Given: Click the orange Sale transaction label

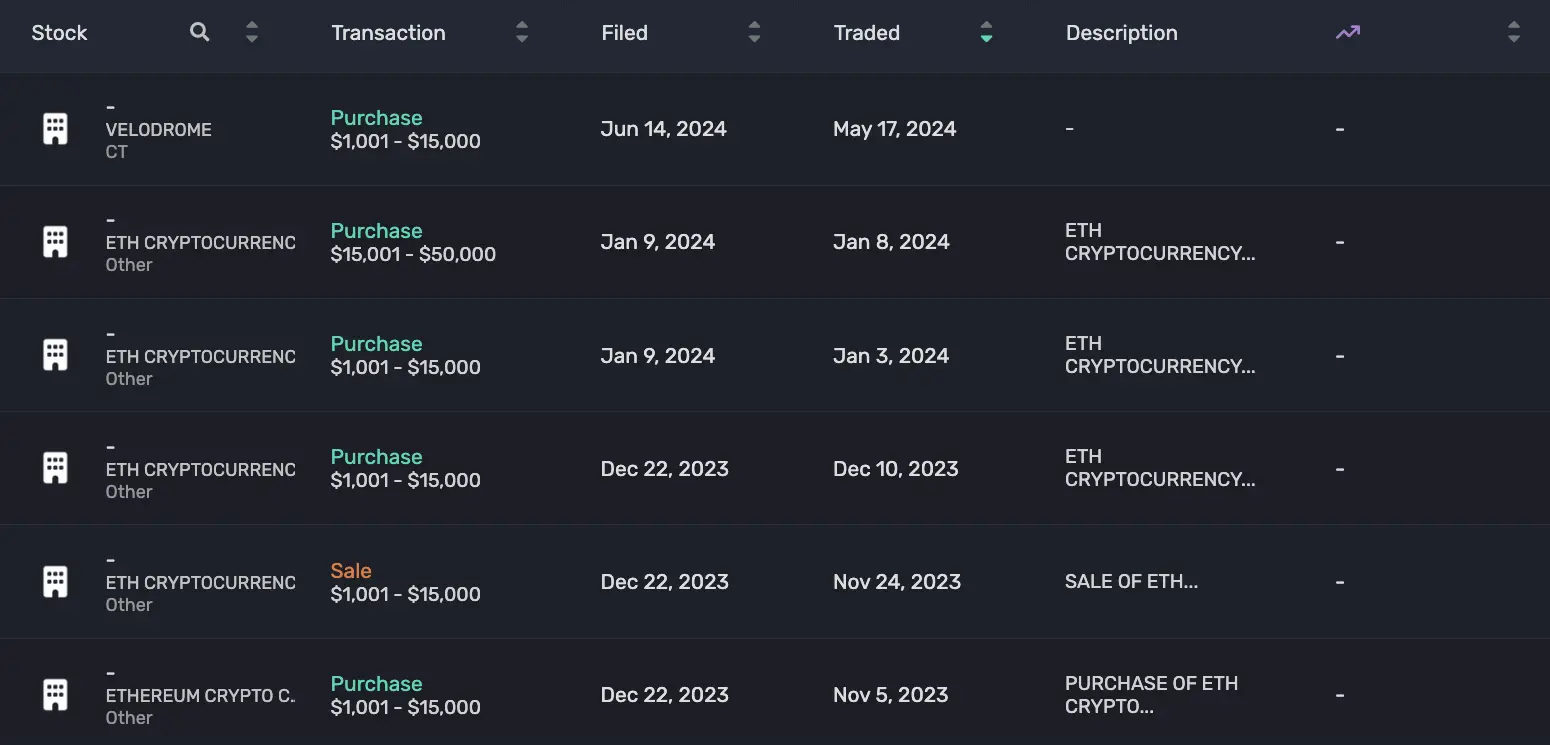Looking at the screenshot, I should [351, 571].
